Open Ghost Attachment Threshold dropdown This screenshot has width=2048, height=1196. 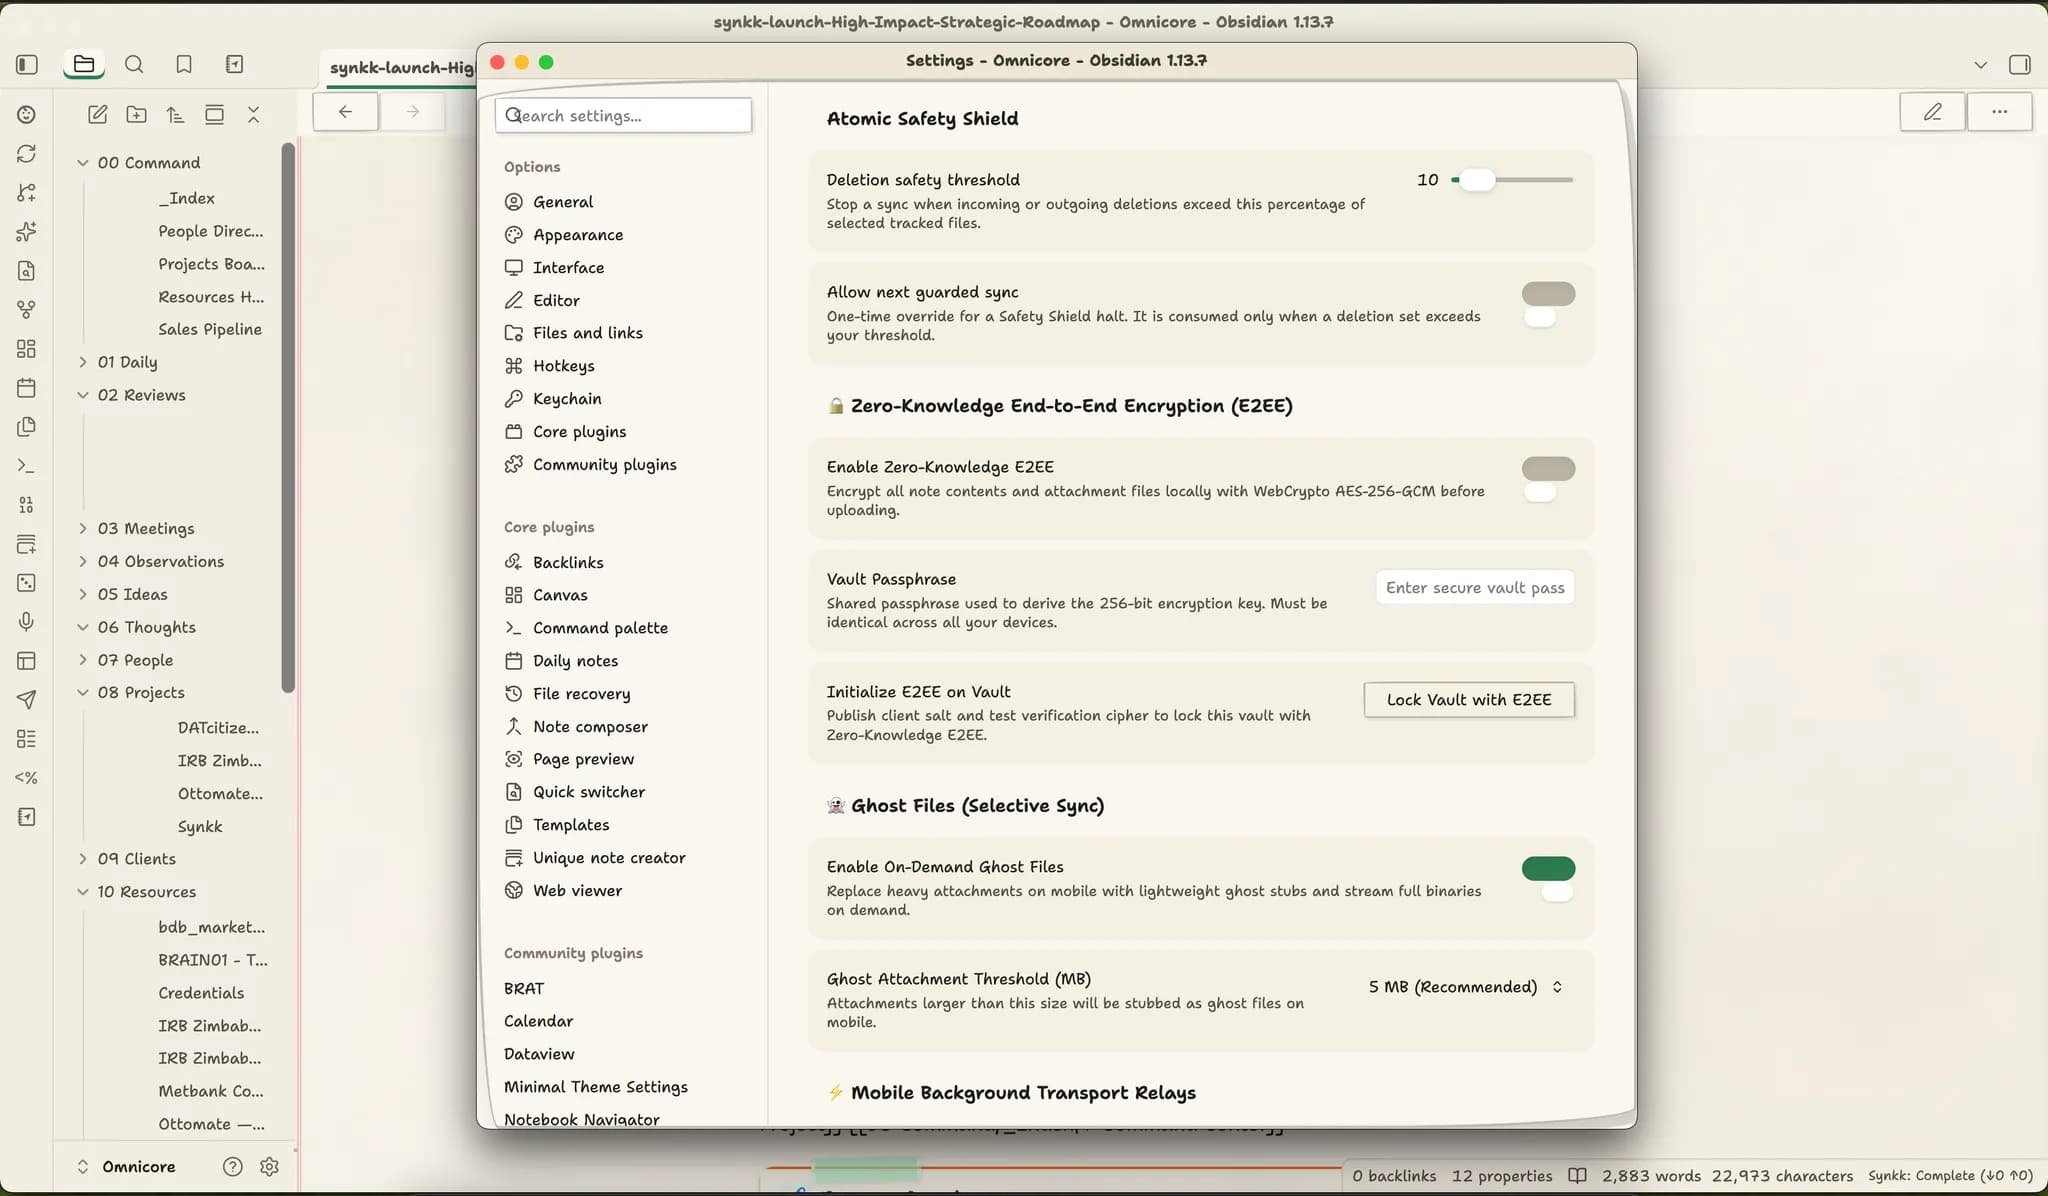click(x=1466, y=988)
